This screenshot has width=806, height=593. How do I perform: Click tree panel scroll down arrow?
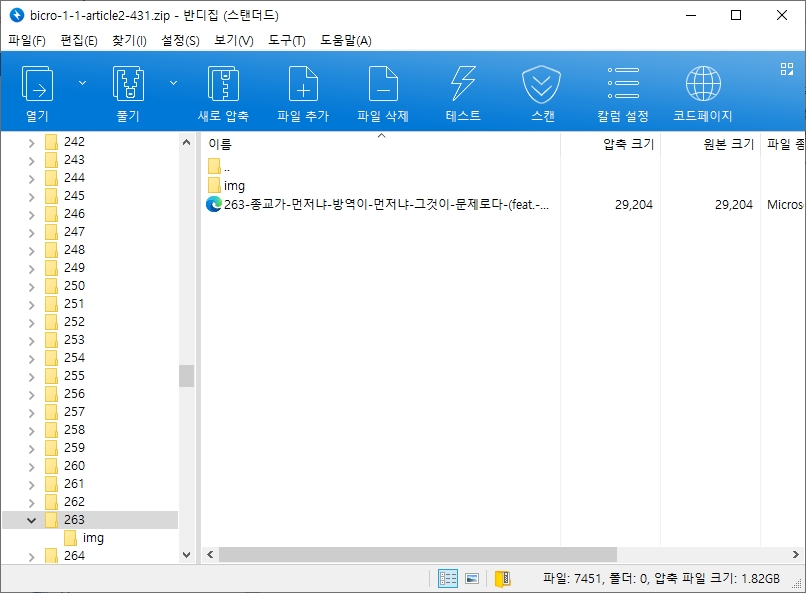tap(186, 555)
